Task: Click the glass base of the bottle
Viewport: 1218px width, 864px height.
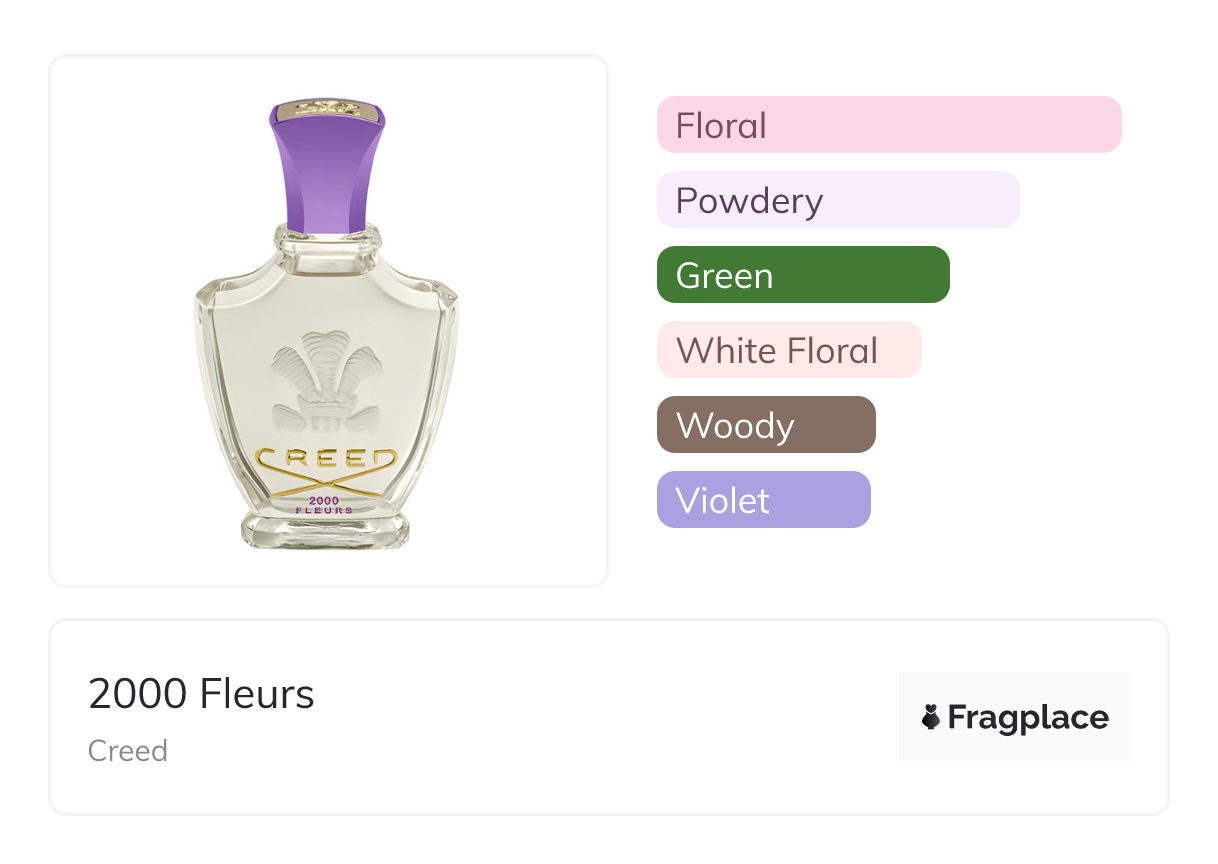Action: coord(326,530)
